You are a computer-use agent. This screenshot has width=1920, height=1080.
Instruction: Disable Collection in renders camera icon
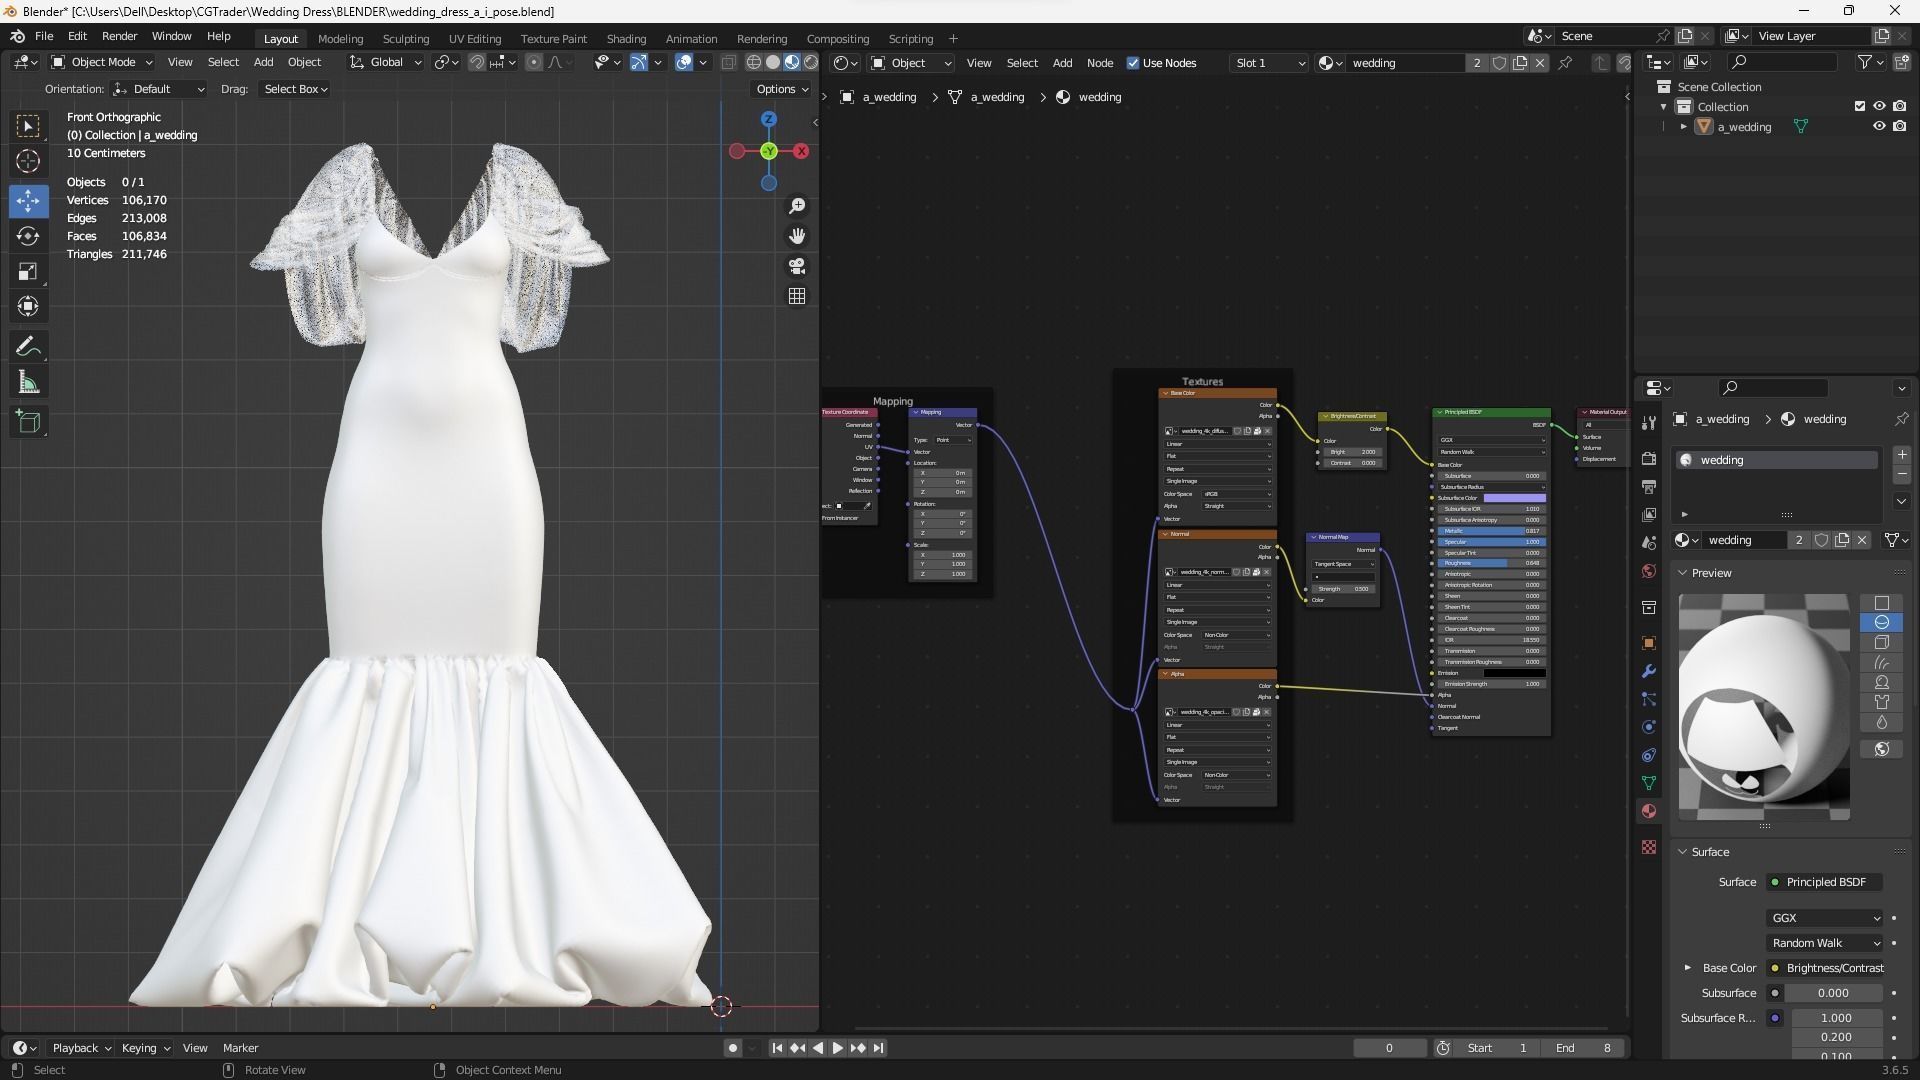(x=1899, y=106)
